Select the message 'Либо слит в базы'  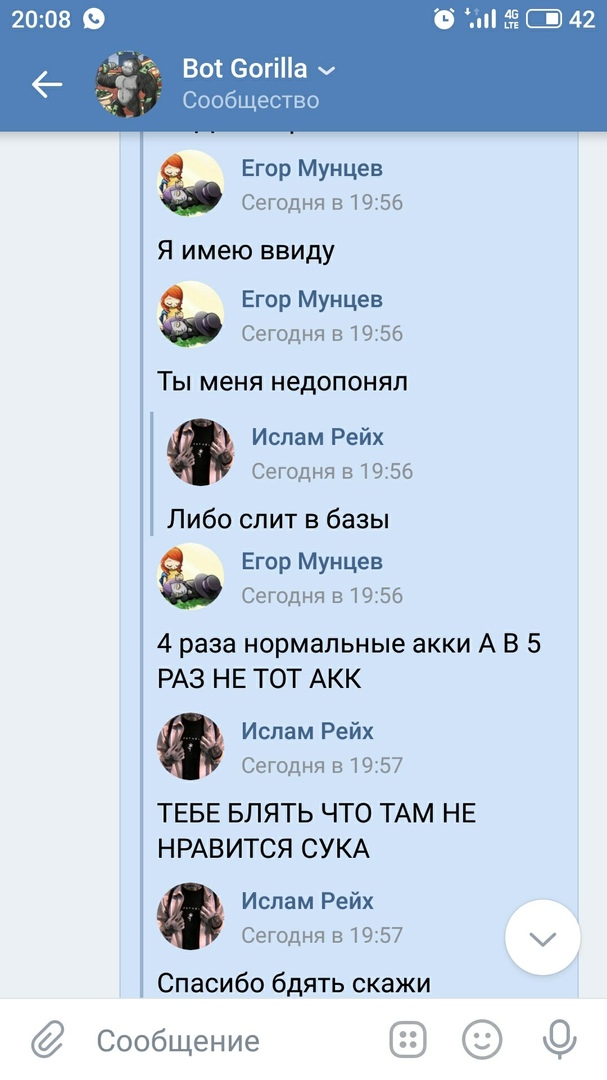click(x=278, y=519)
